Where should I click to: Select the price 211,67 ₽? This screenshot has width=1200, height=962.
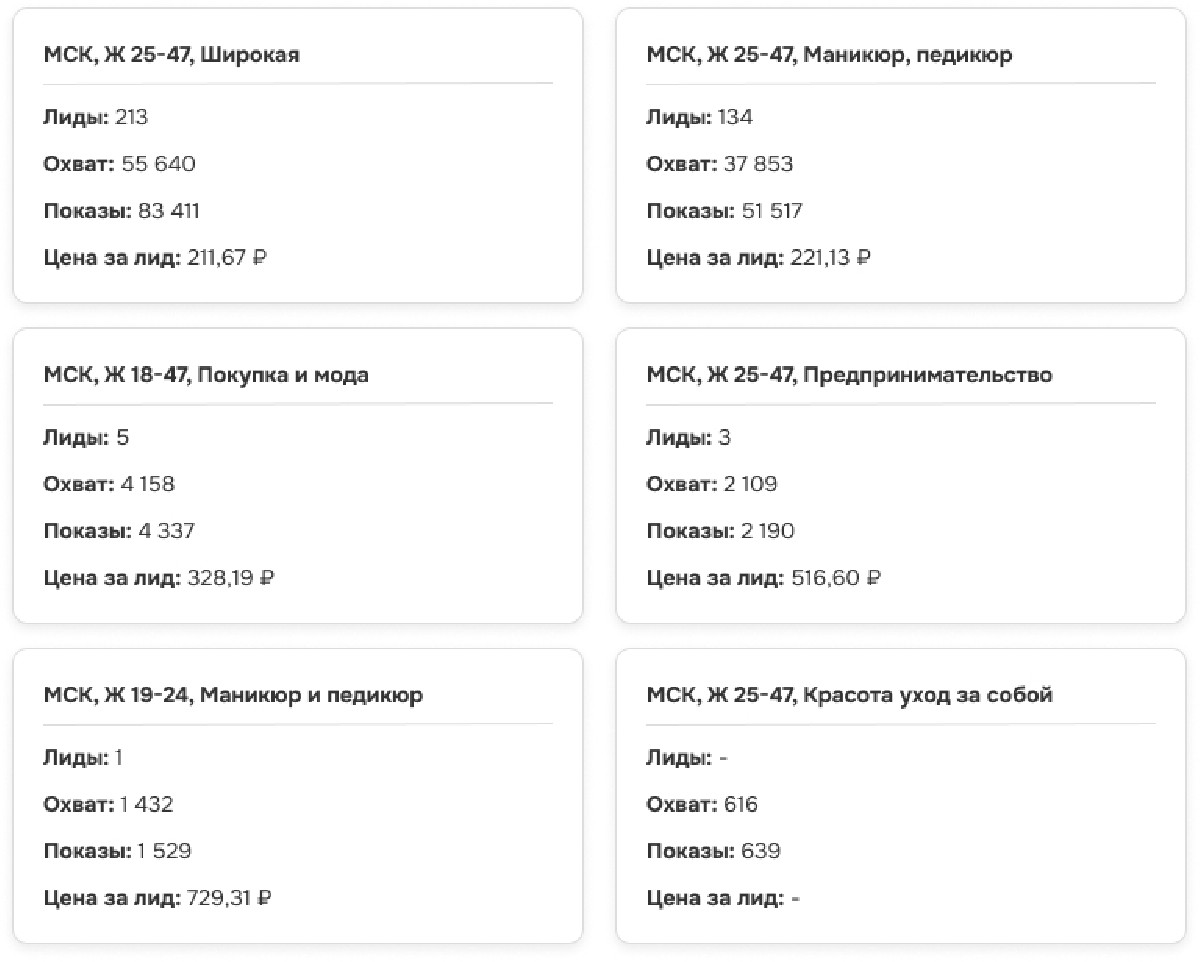pos(227,258)
